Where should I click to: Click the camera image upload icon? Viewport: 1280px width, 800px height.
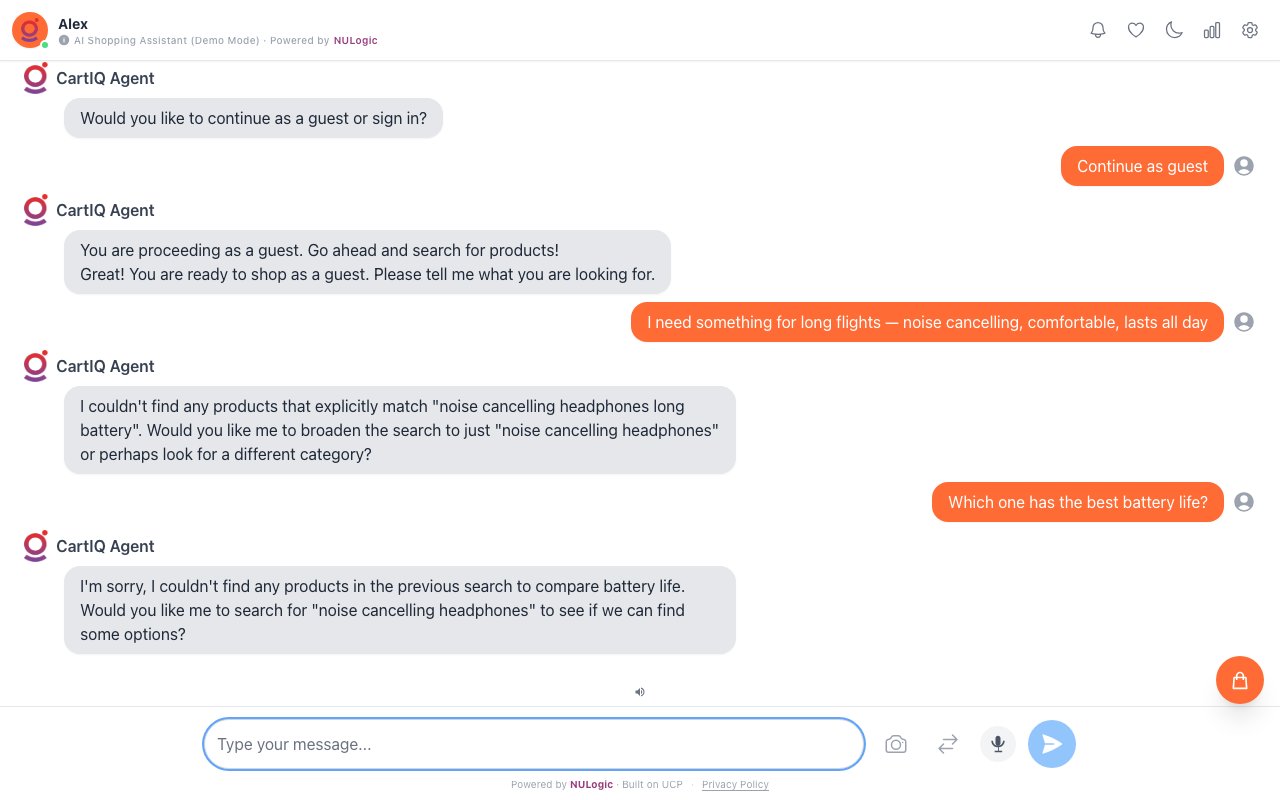pyautogui.click(x=896, y=744)
